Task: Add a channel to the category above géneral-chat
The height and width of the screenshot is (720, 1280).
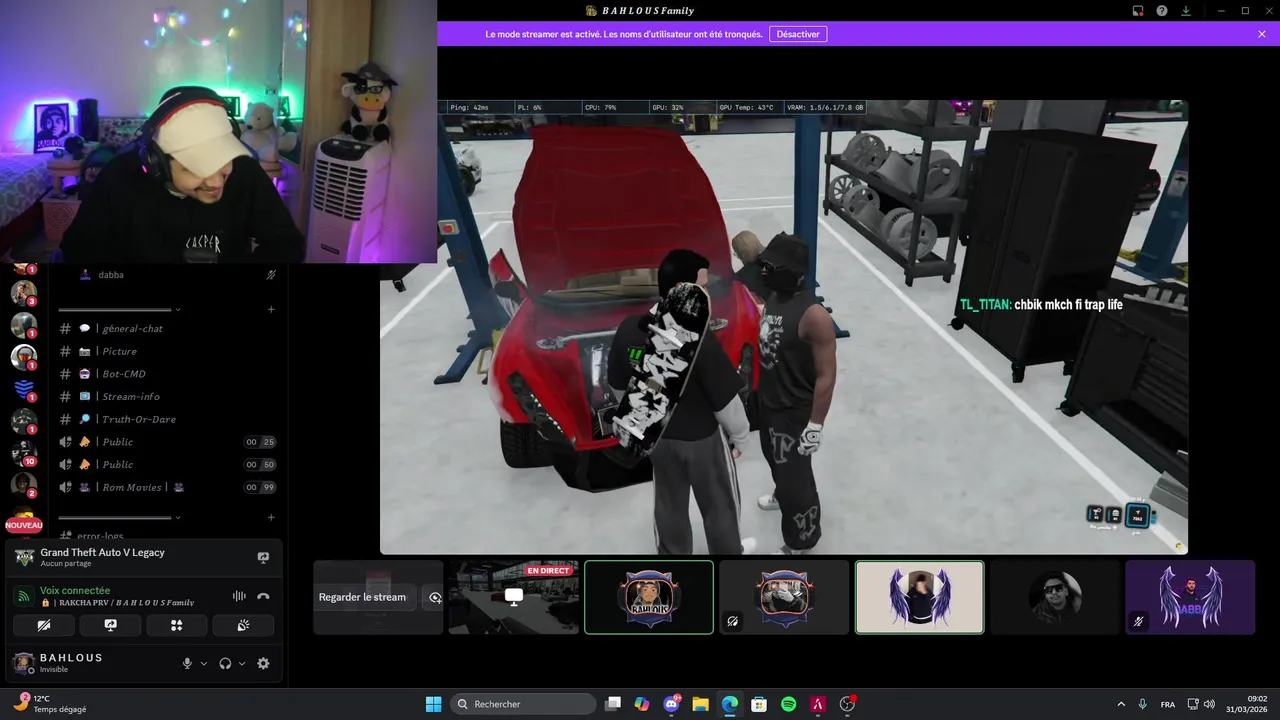Action: point(271,309)
